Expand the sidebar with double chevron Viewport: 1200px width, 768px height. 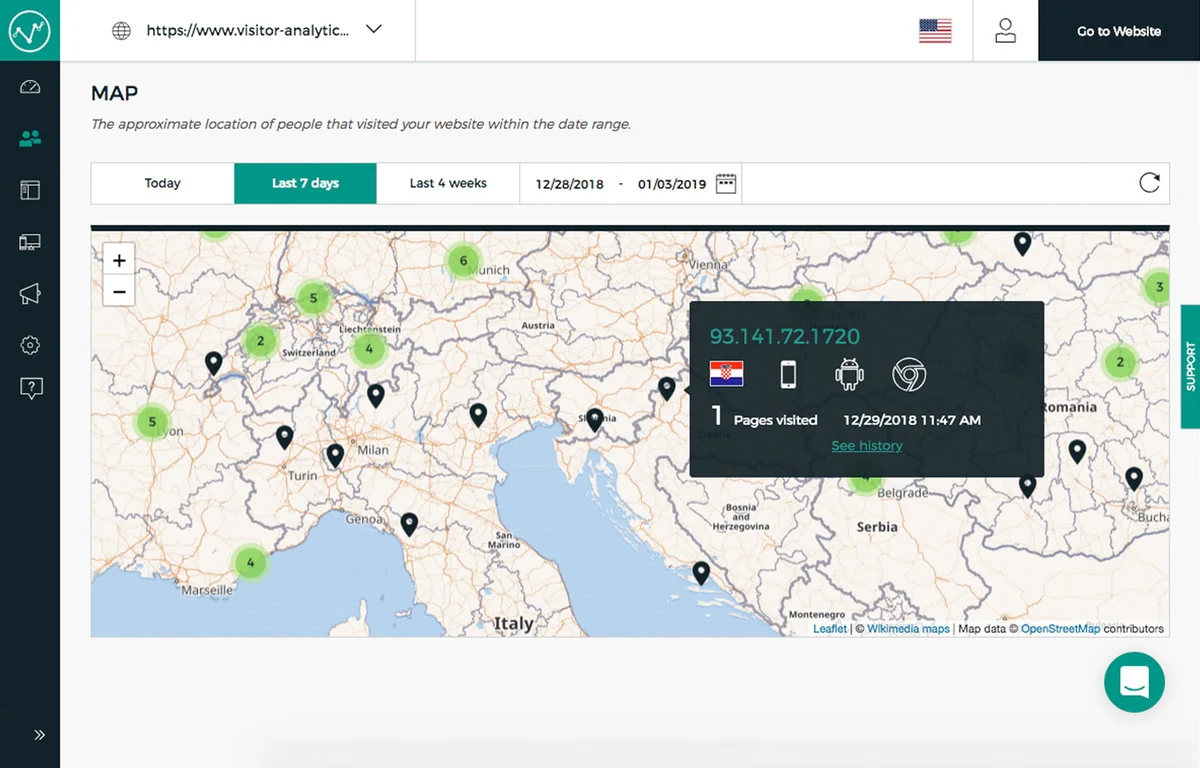(39, 735)
